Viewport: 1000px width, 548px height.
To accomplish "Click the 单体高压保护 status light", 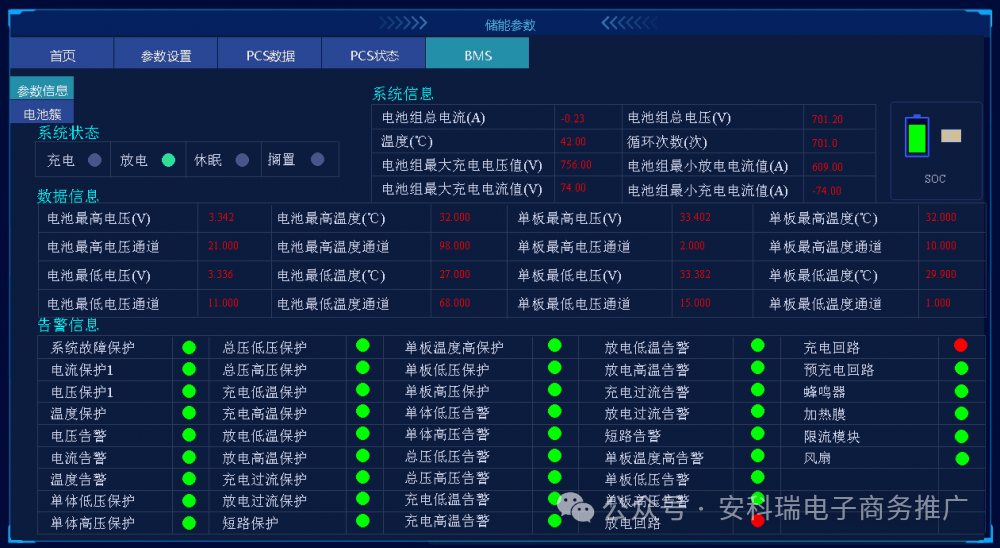I will (x=189, y=523).
